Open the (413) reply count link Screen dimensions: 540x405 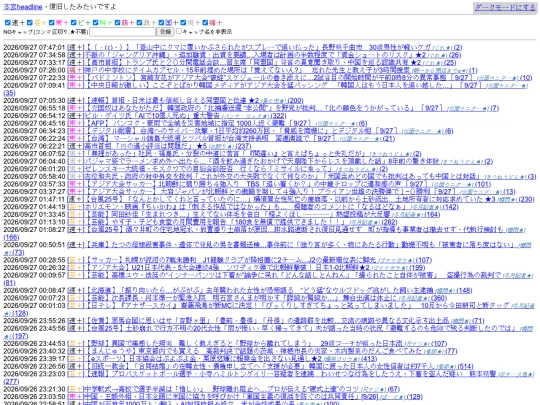pyautogui.click(x=368, y=358)
